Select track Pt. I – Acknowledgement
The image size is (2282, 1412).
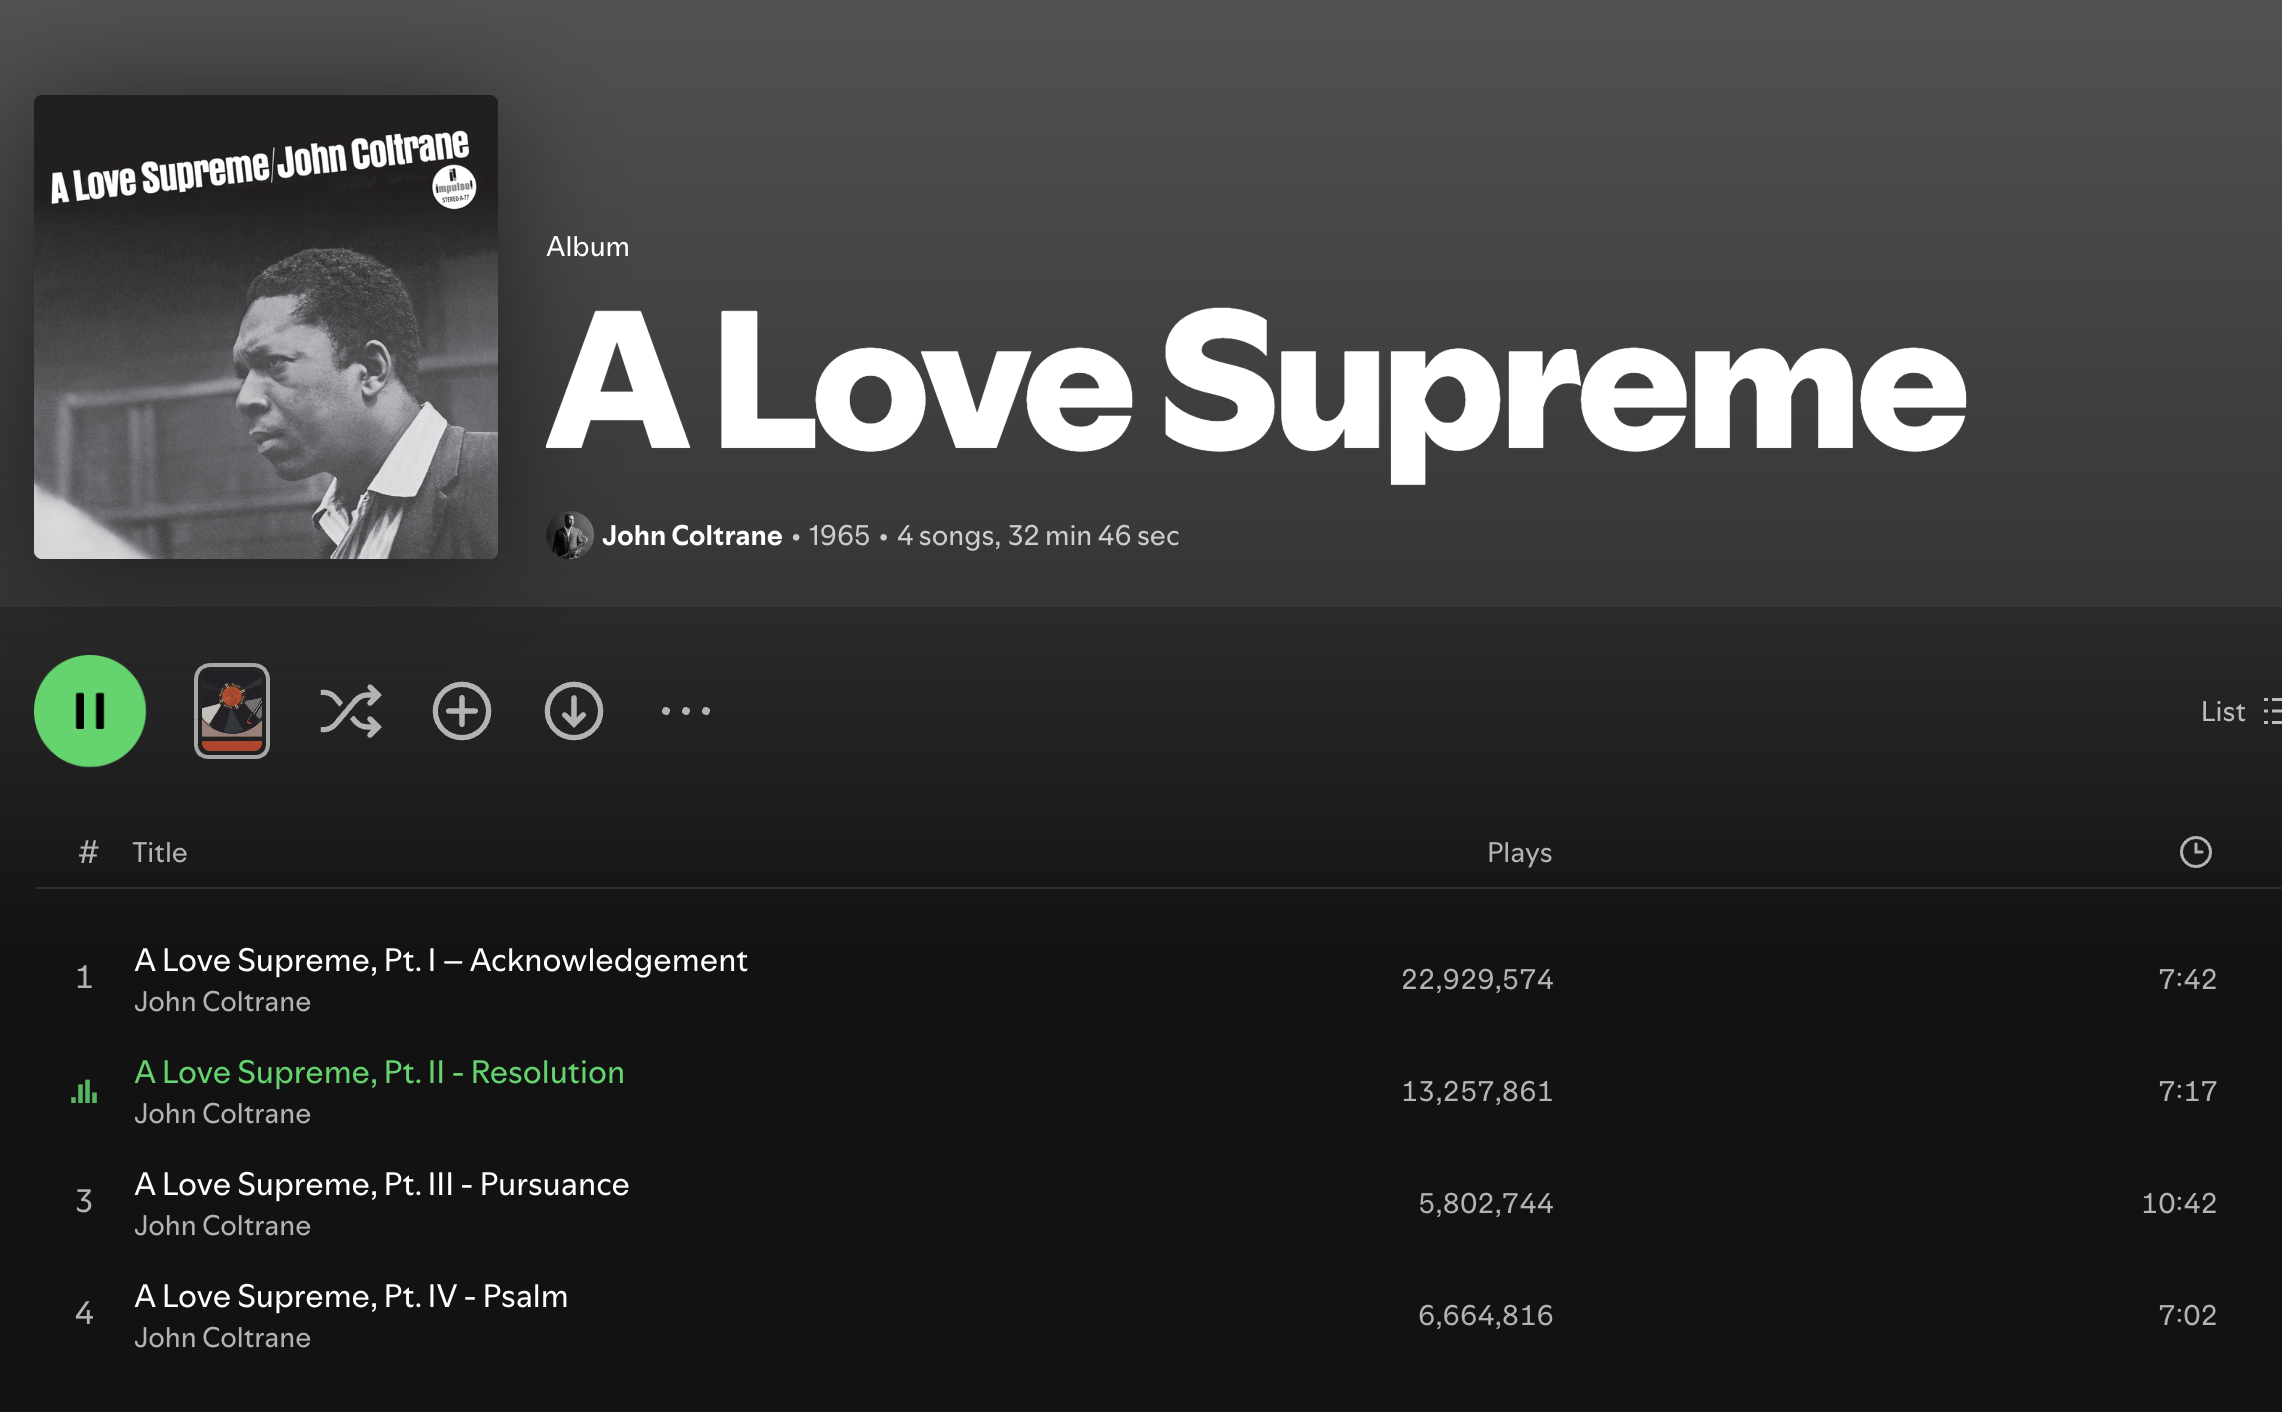tap(440, 960)
